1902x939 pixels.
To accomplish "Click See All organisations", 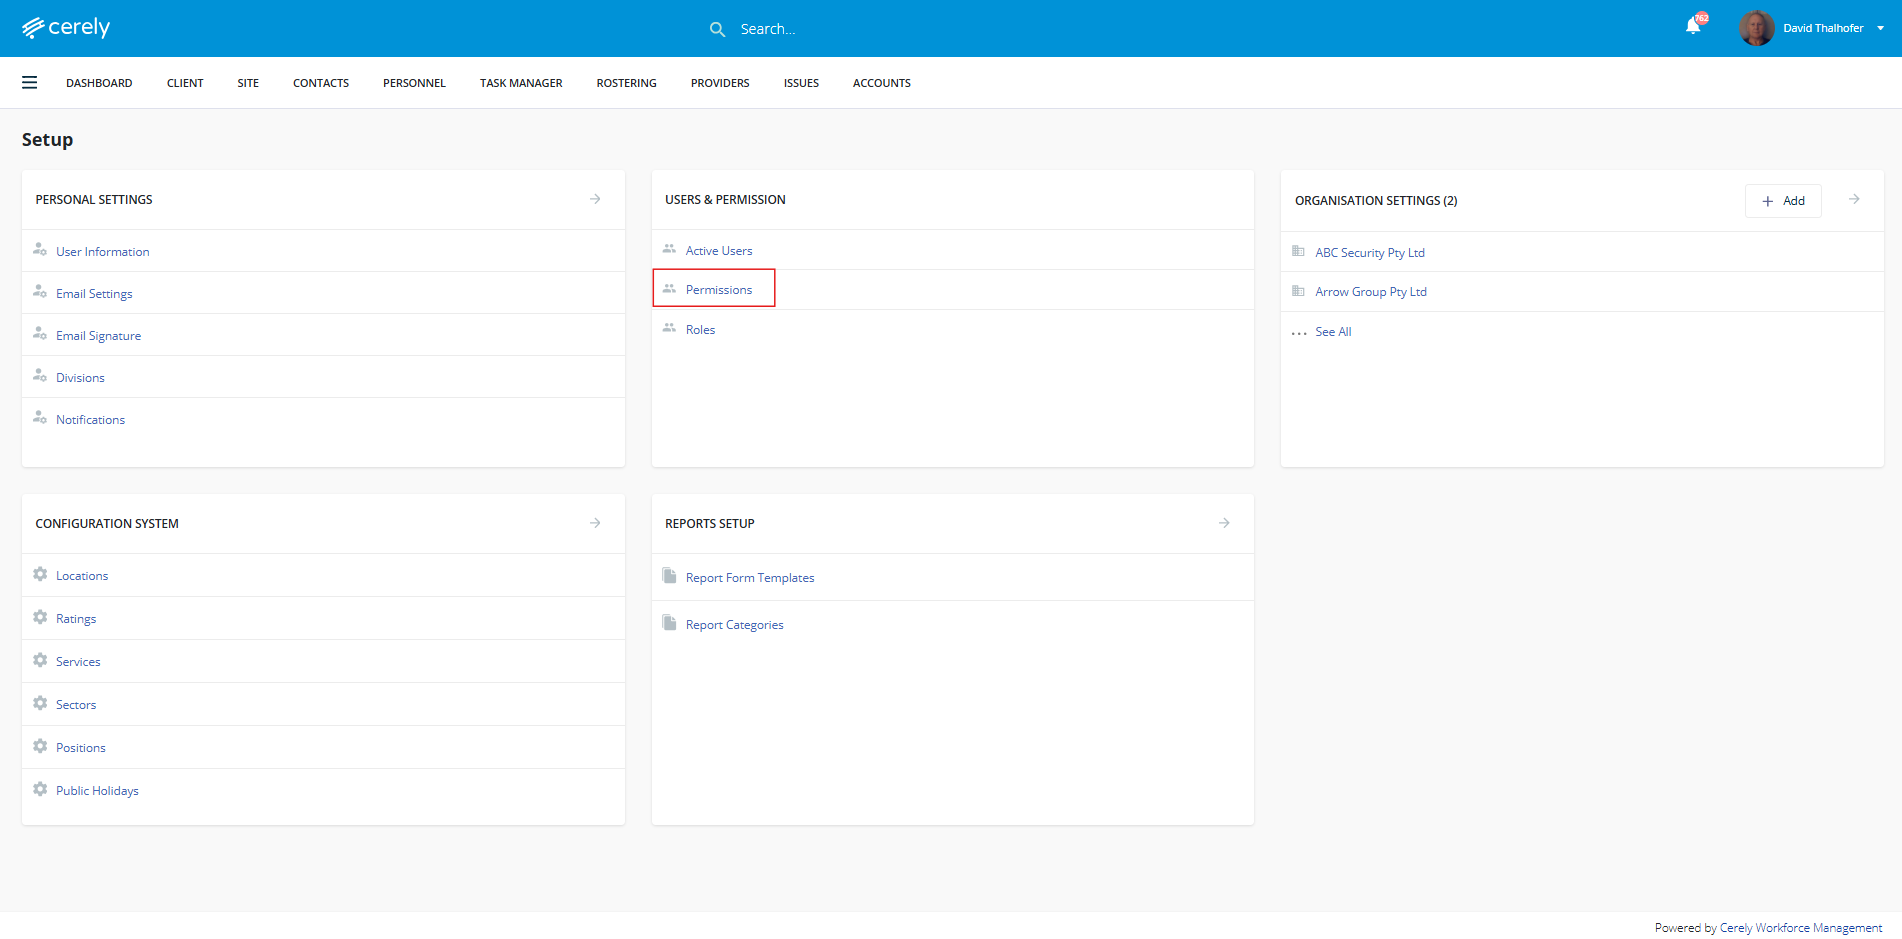I will tap(1333, 332).
